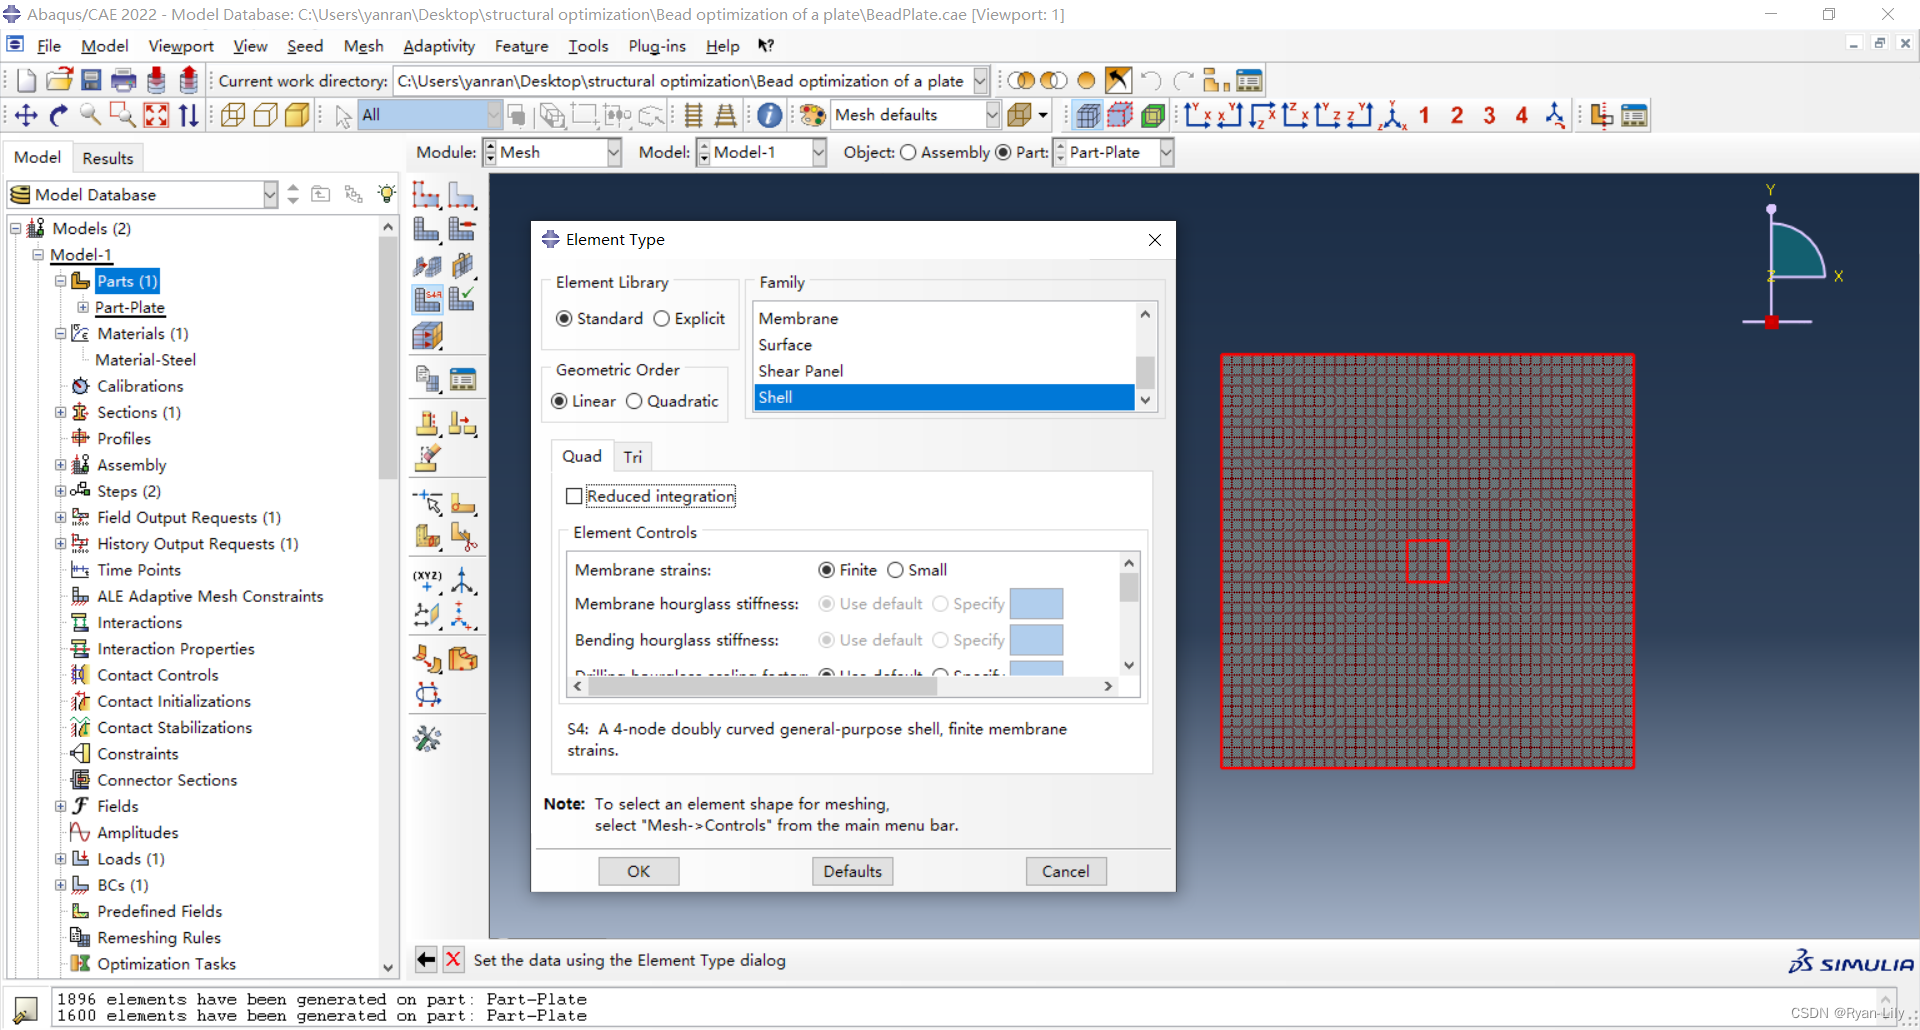Cancel the procedure with the red X
The width and height of the screenshot is (1920, 1030).
pyautogui.click(x=453, y=960)
